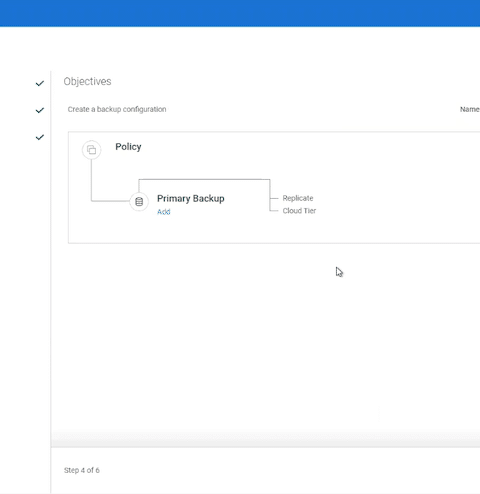Click the Policy stacked-squares icon
The height and width of the screenshot is (494, 480).
pos(92,150)
